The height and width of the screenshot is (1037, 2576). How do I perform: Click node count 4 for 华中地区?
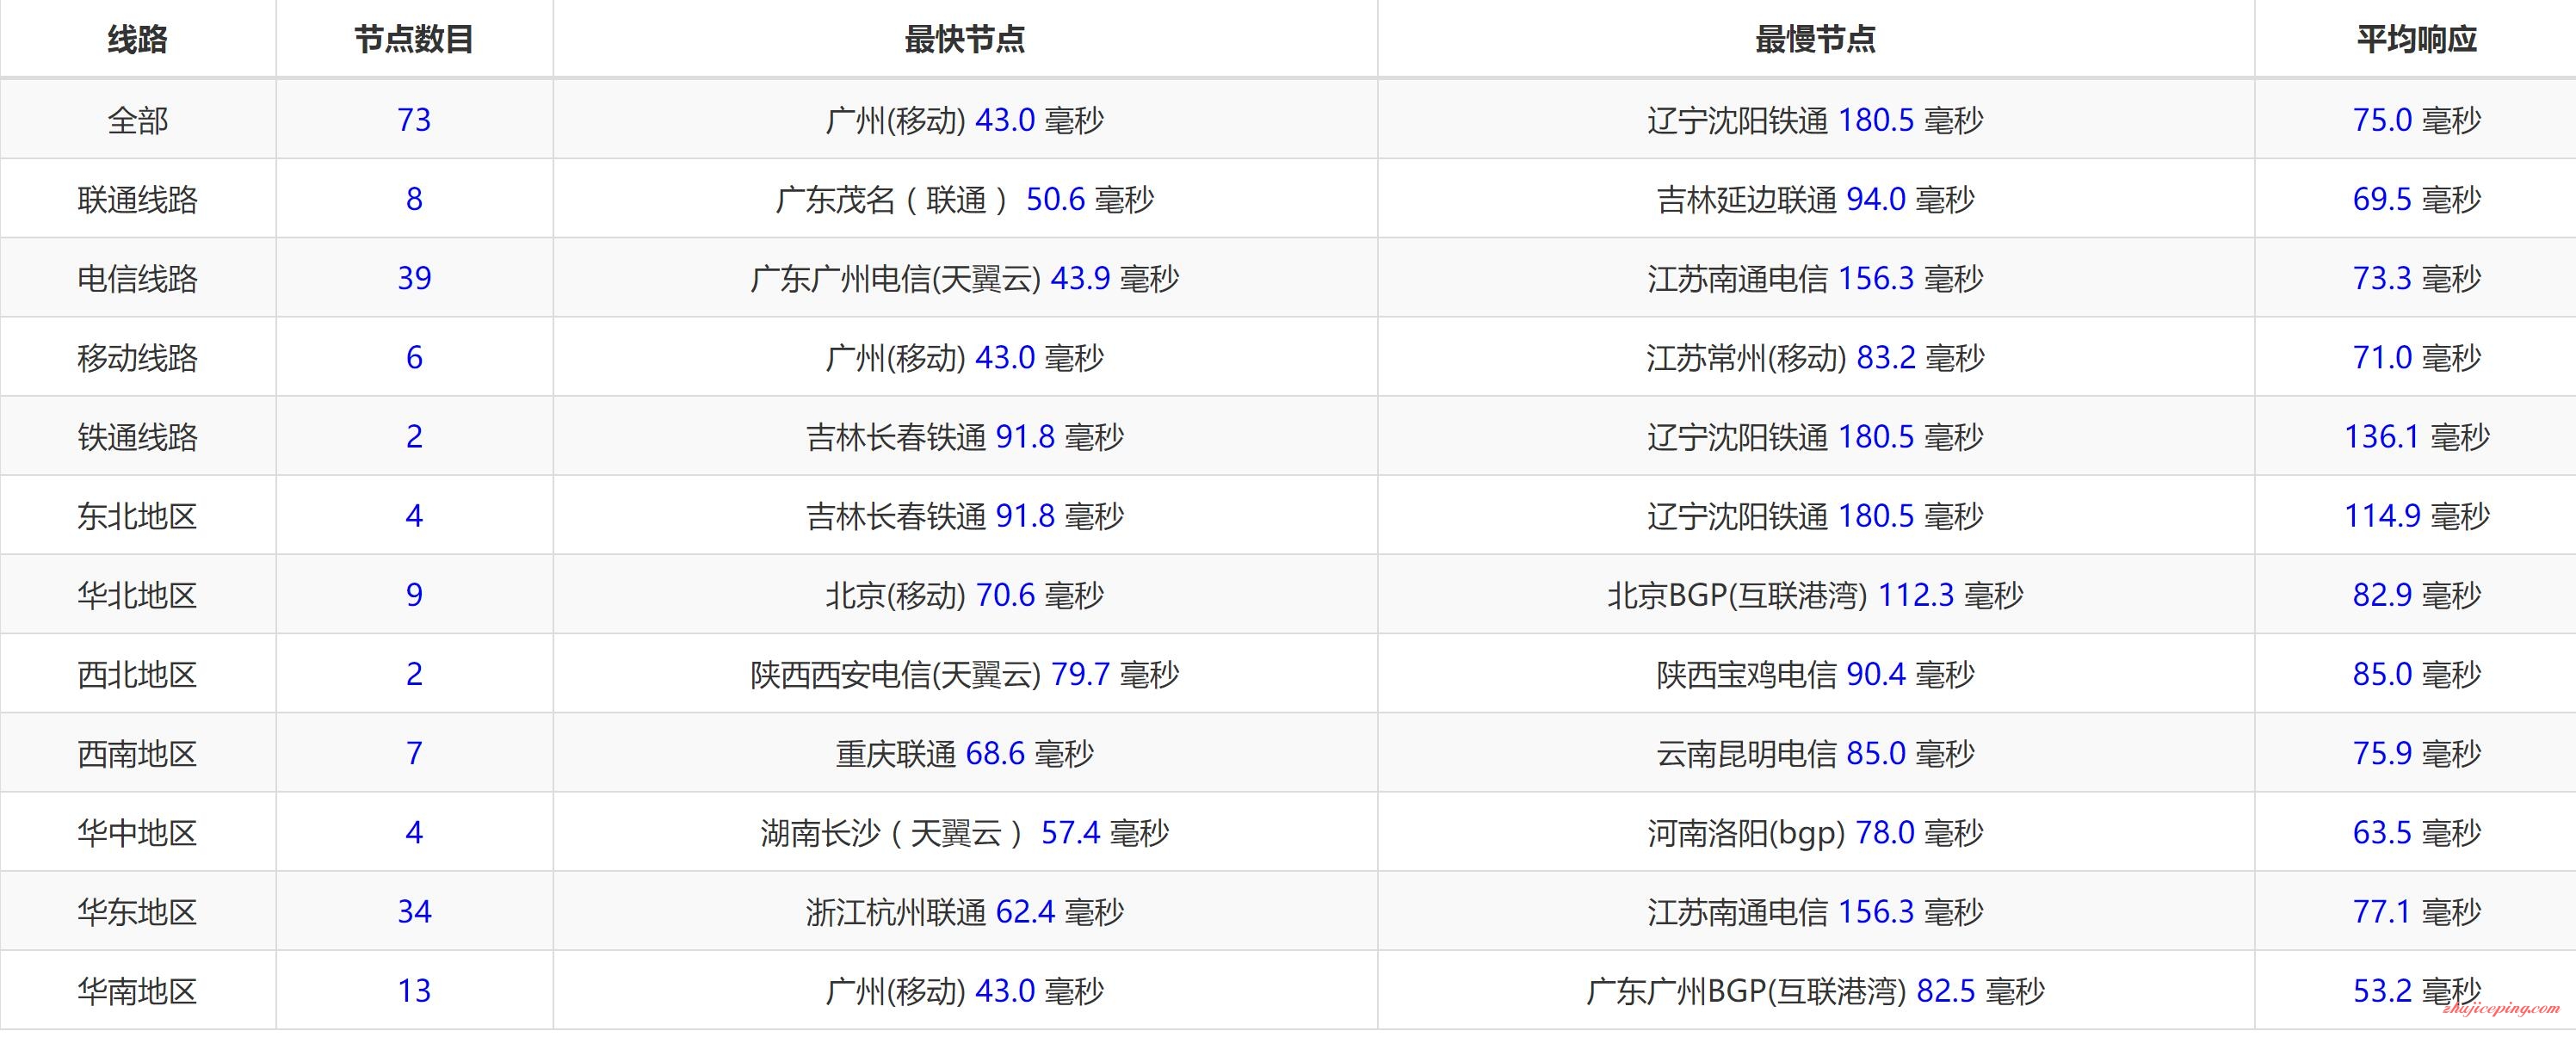(x=414, y=832)
